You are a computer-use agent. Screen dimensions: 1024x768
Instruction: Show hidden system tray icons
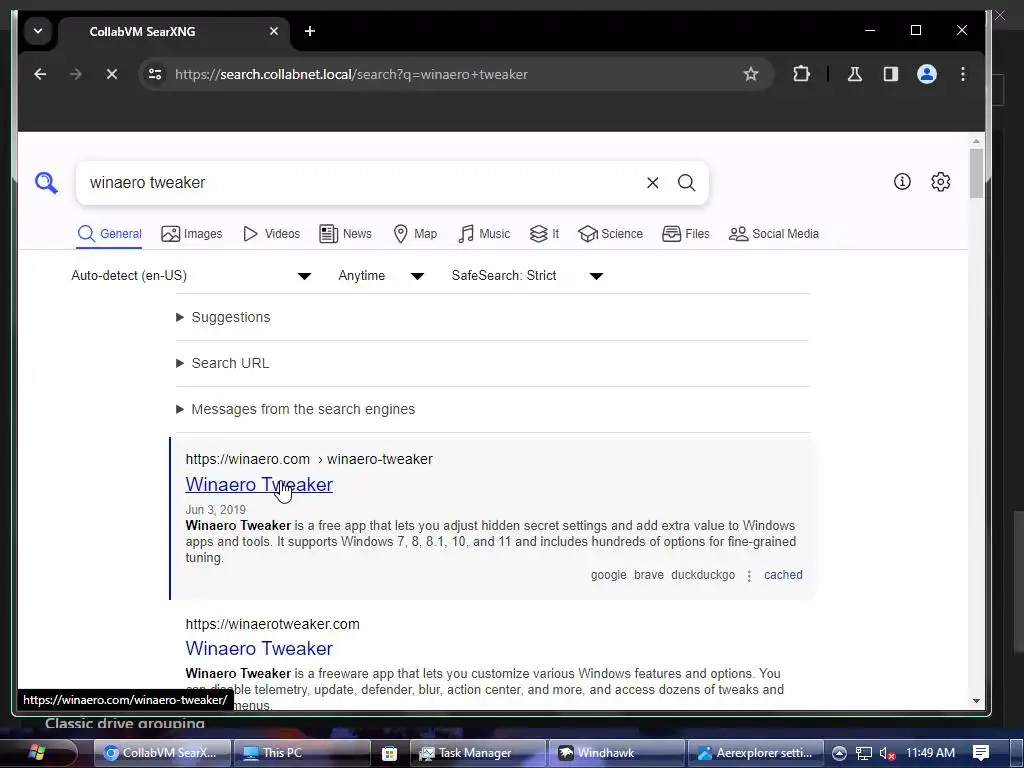click(839, 753)
